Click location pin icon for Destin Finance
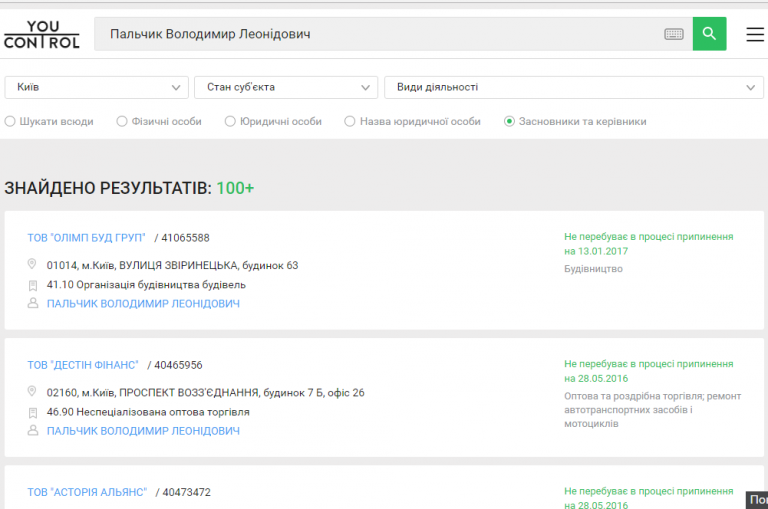 33,393
